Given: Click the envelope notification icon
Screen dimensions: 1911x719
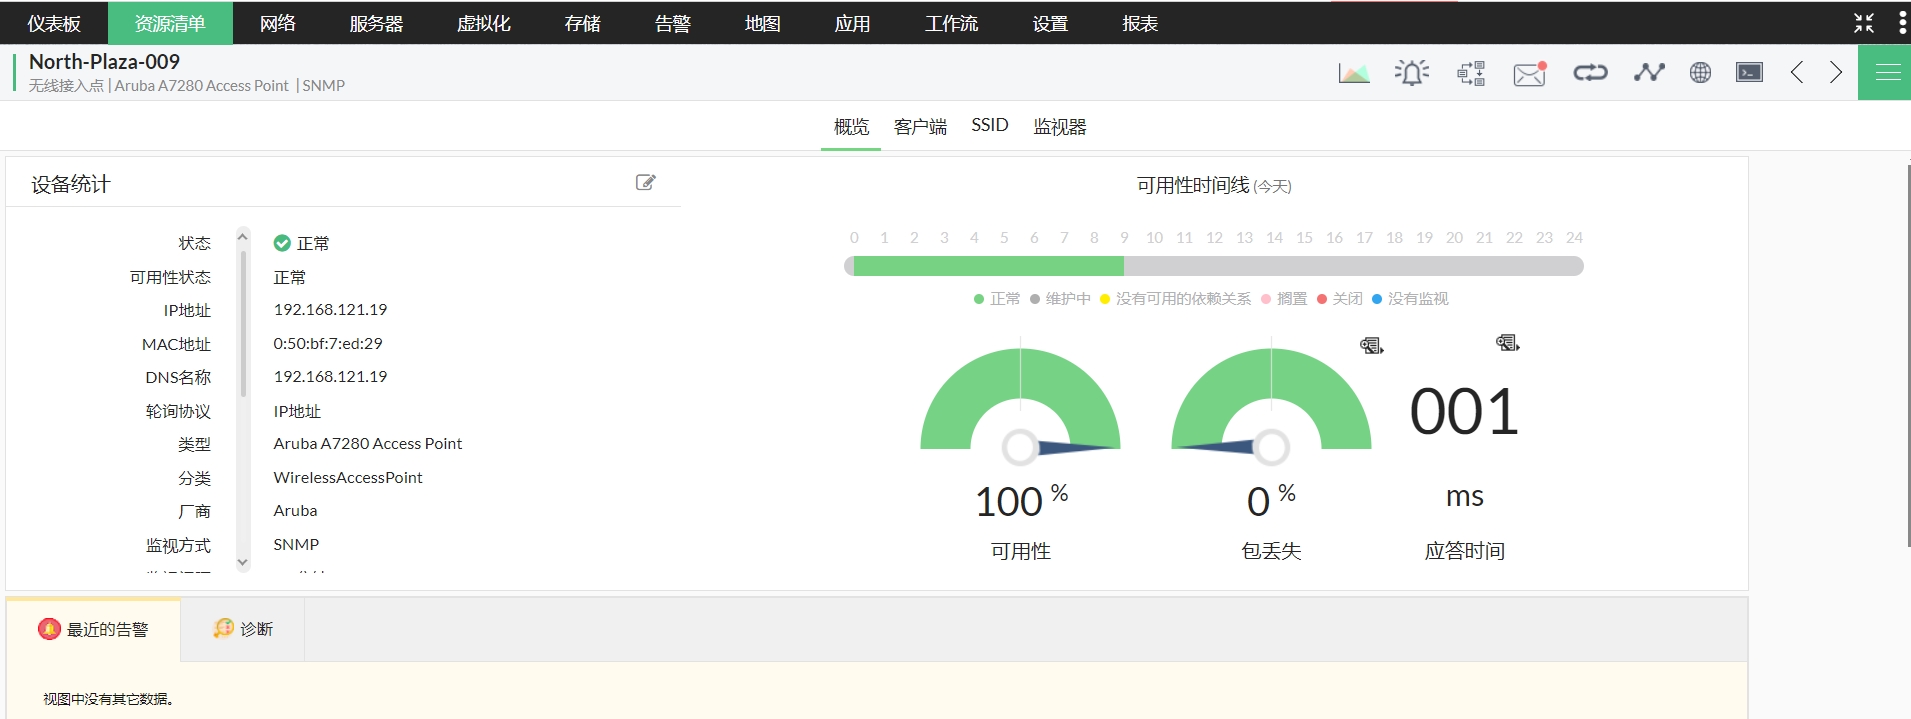Looking at the screenshot, I should [1529, 73].
